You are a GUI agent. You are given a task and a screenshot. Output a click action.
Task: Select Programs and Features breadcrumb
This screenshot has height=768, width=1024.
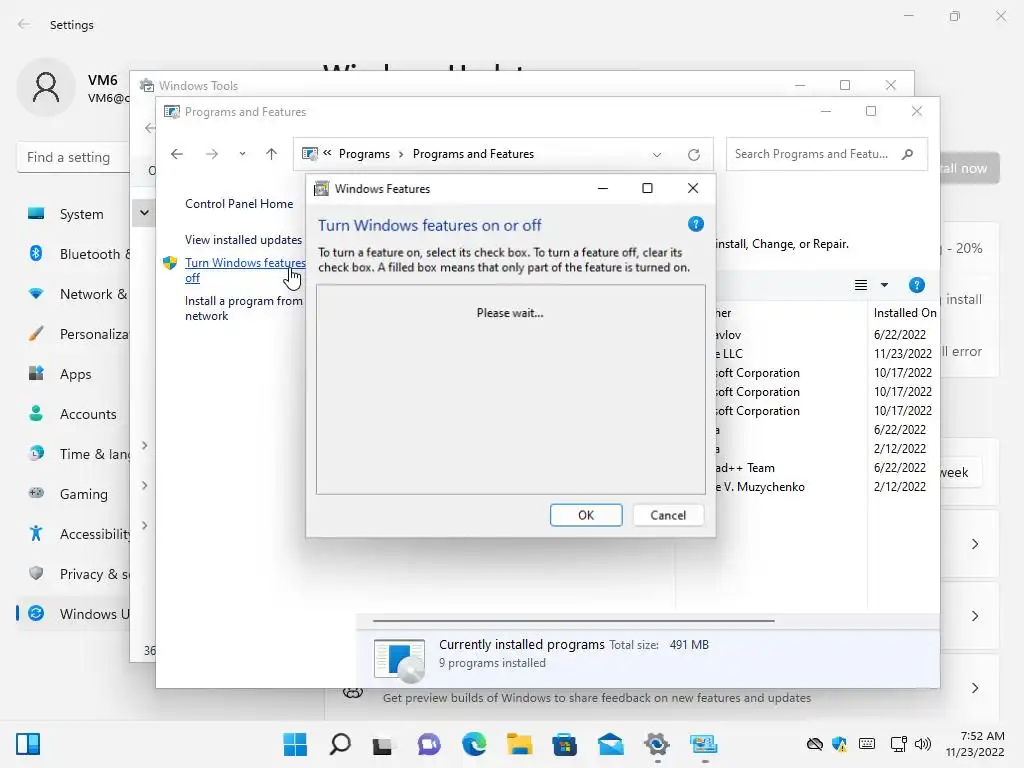[x=473, y=154]
